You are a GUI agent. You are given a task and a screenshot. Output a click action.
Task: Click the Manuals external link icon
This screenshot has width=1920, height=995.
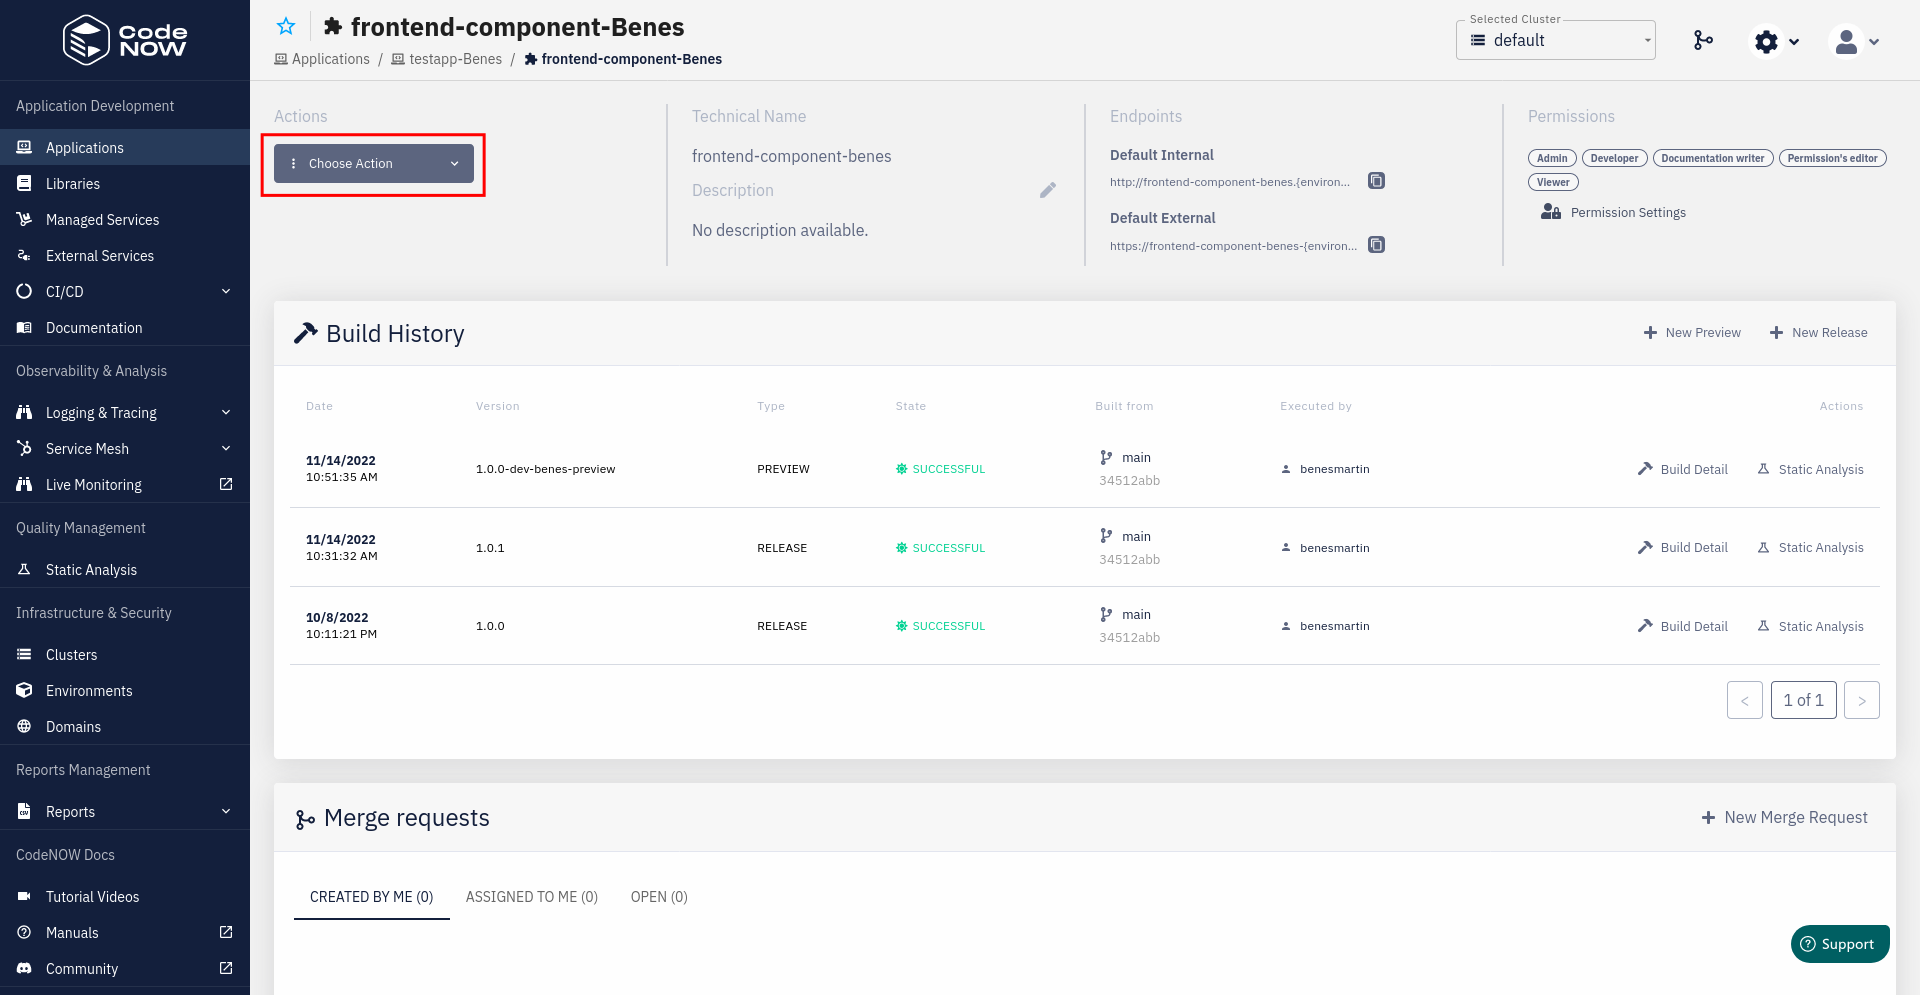click(x=226, y=932)
